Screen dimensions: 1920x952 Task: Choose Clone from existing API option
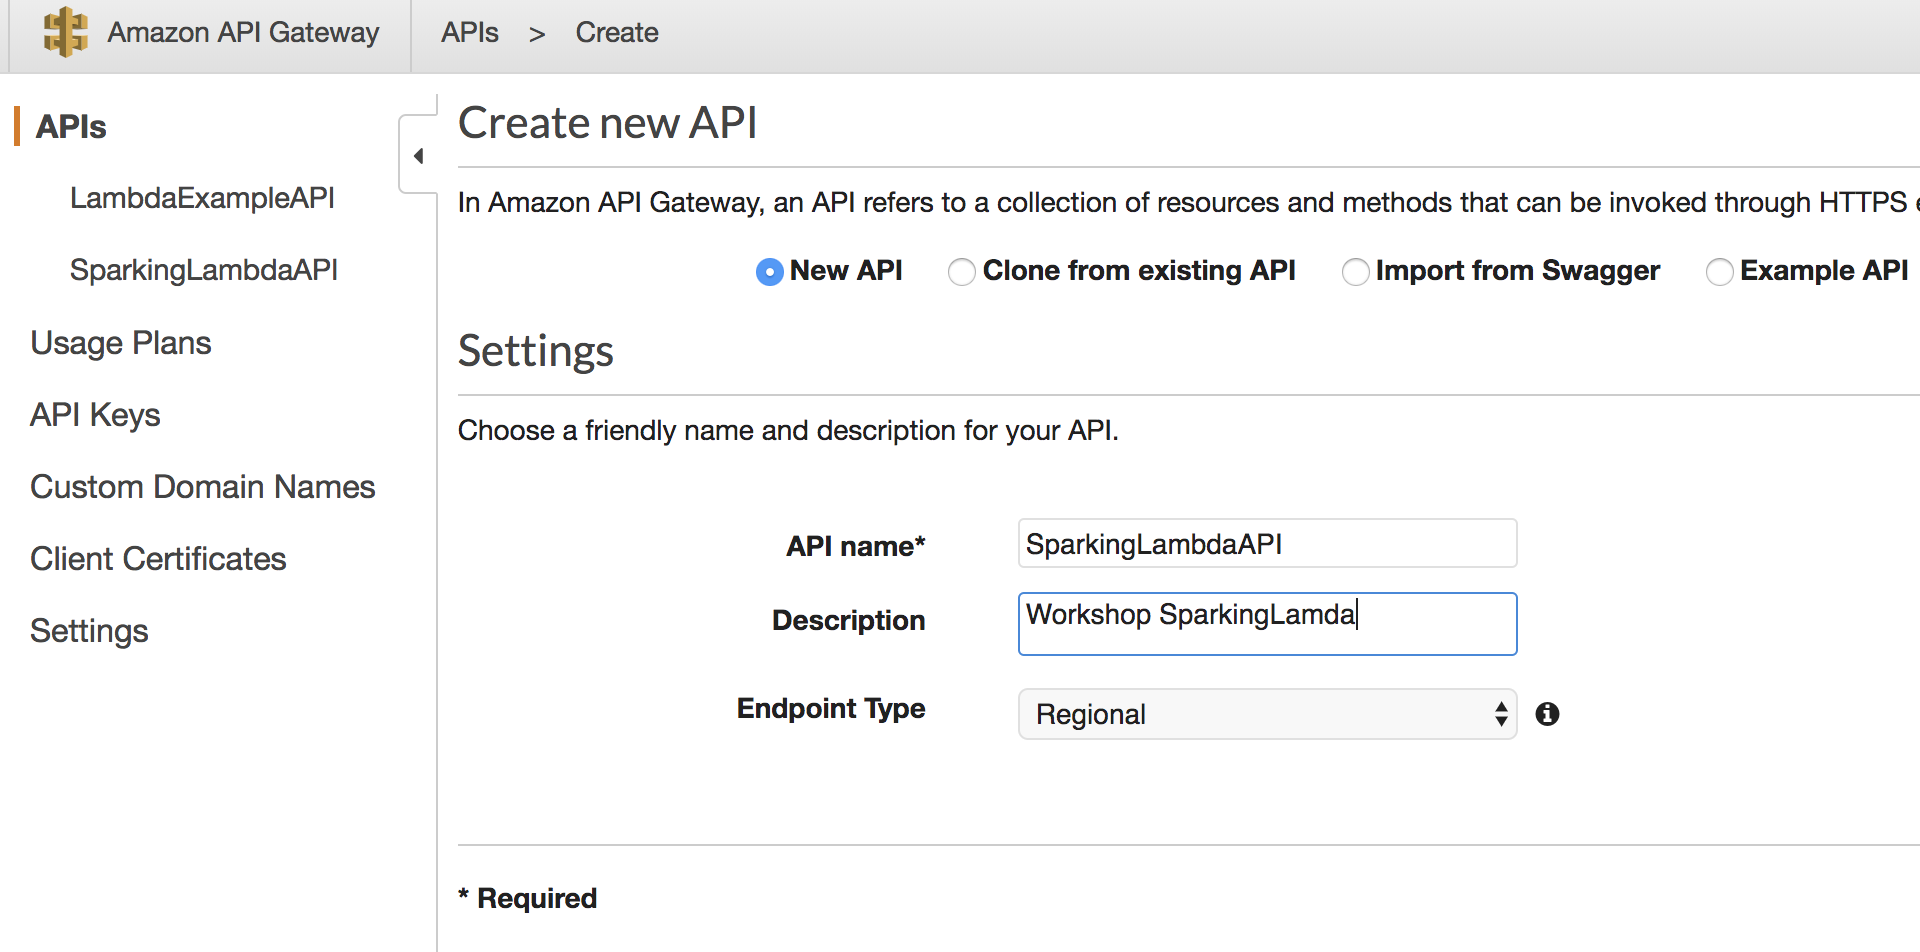(x=961, y=272)
